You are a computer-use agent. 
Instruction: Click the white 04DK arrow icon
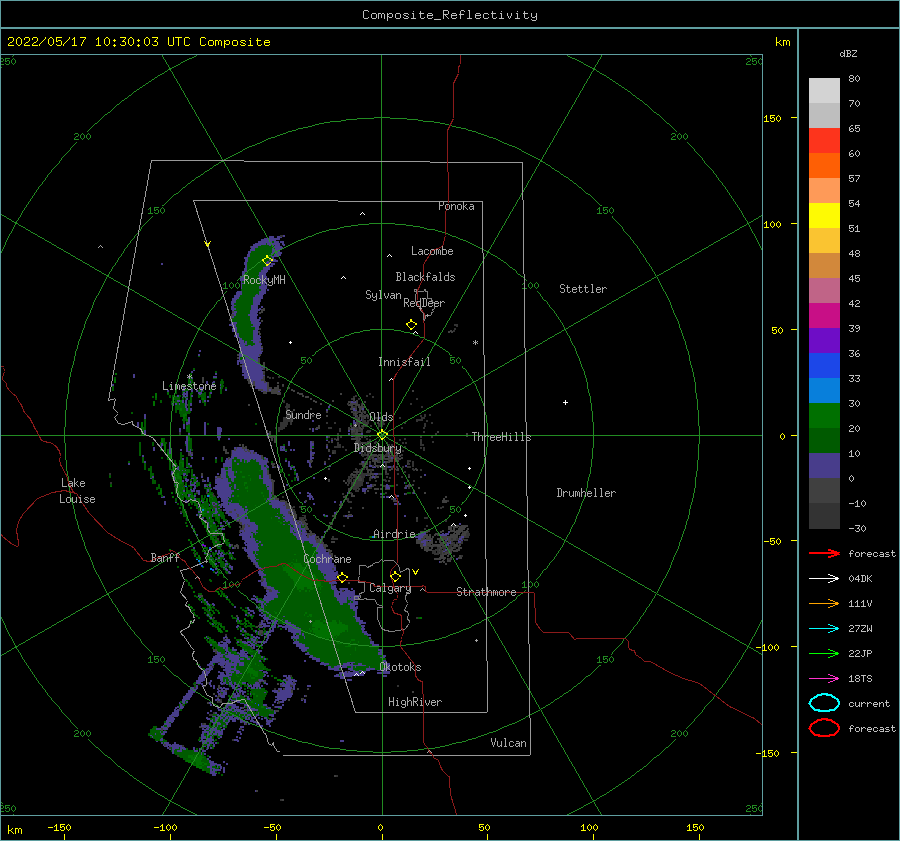[x=824, y=579]
